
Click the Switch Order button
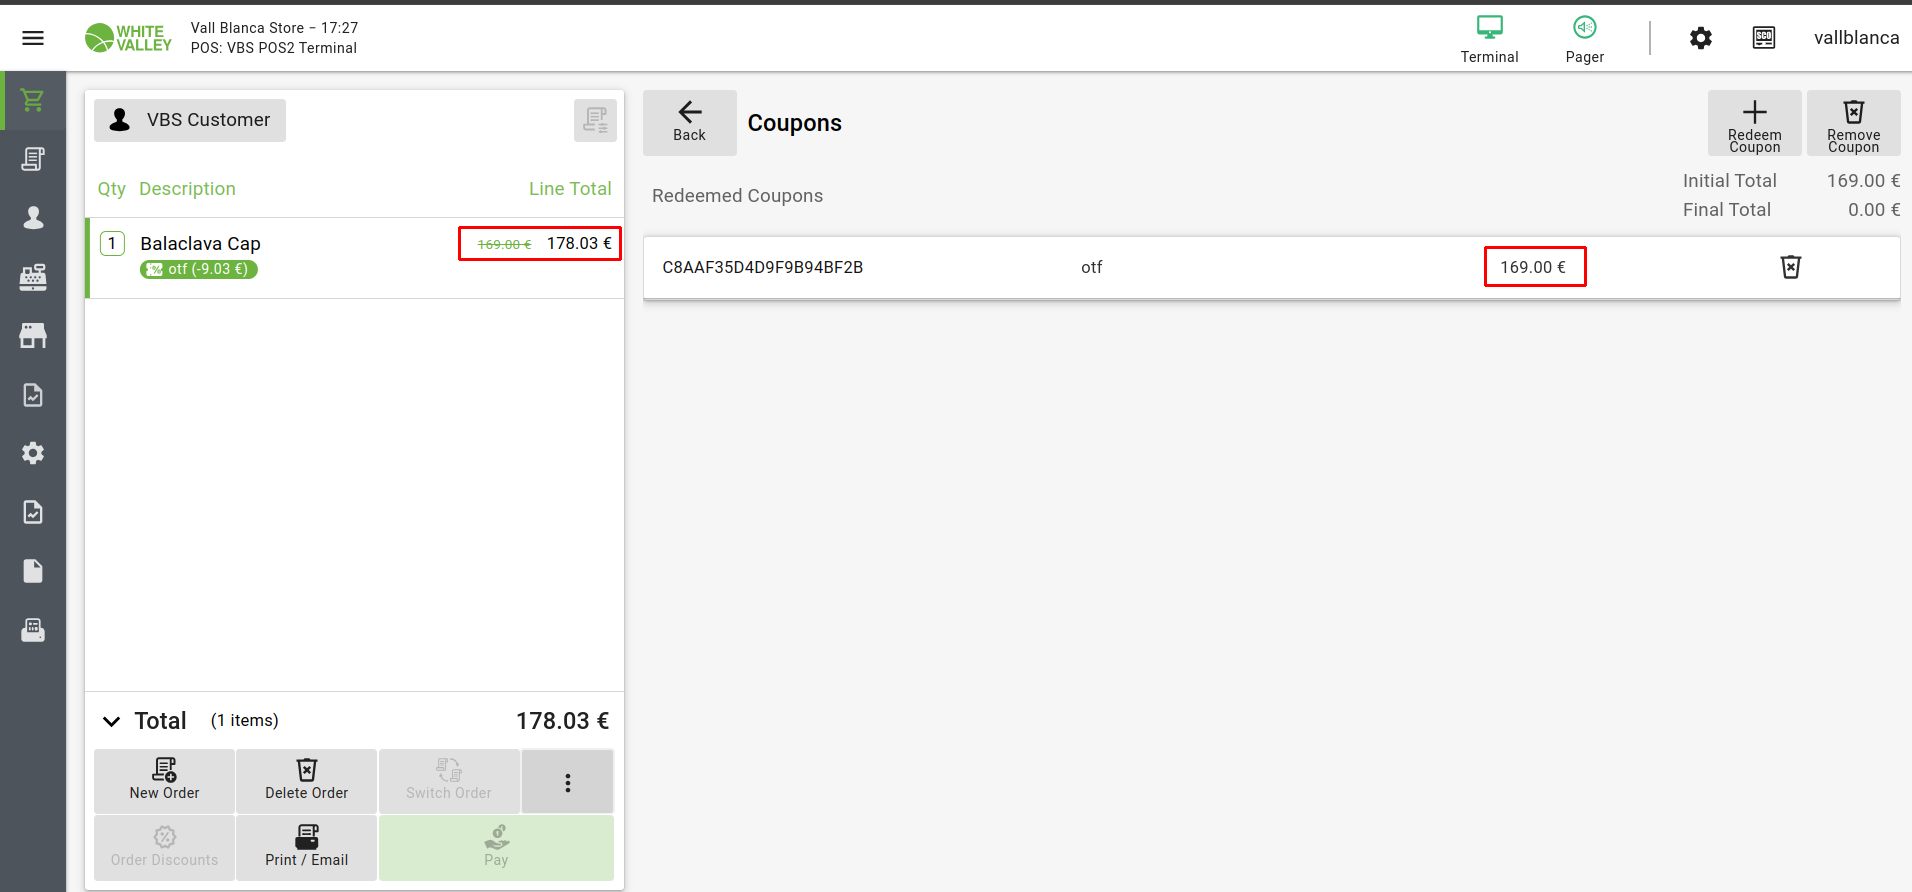tap(449, 782)
